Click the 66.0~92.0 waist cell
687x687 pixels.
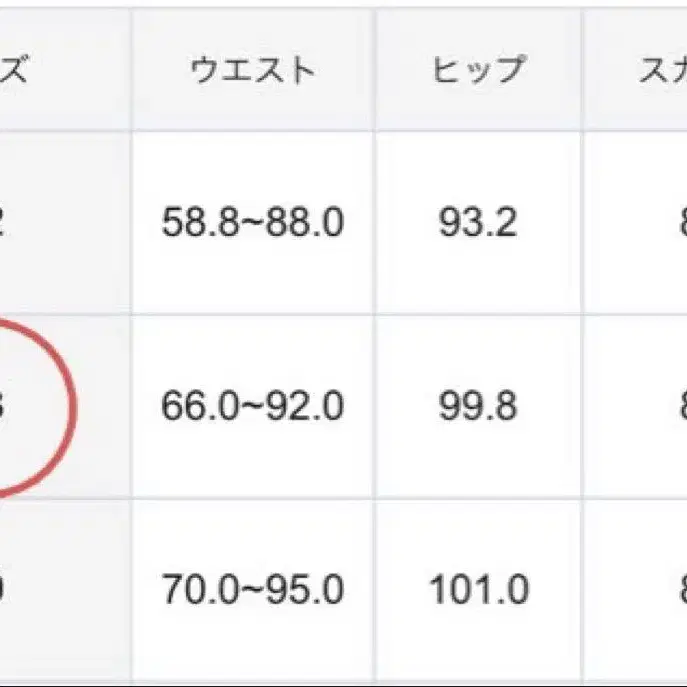pyautogui.click(x=253, y=406)
